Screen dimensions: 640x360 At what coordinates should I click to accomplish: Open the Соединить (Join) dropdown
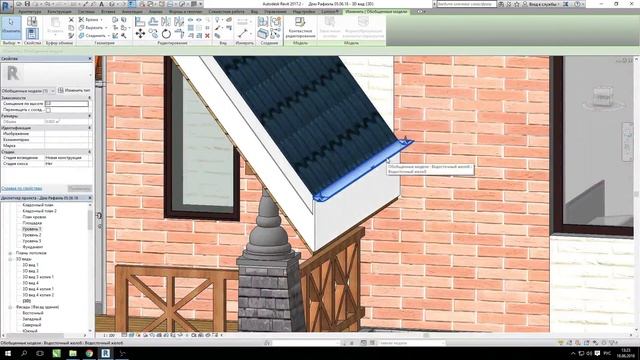click(108, 36)
